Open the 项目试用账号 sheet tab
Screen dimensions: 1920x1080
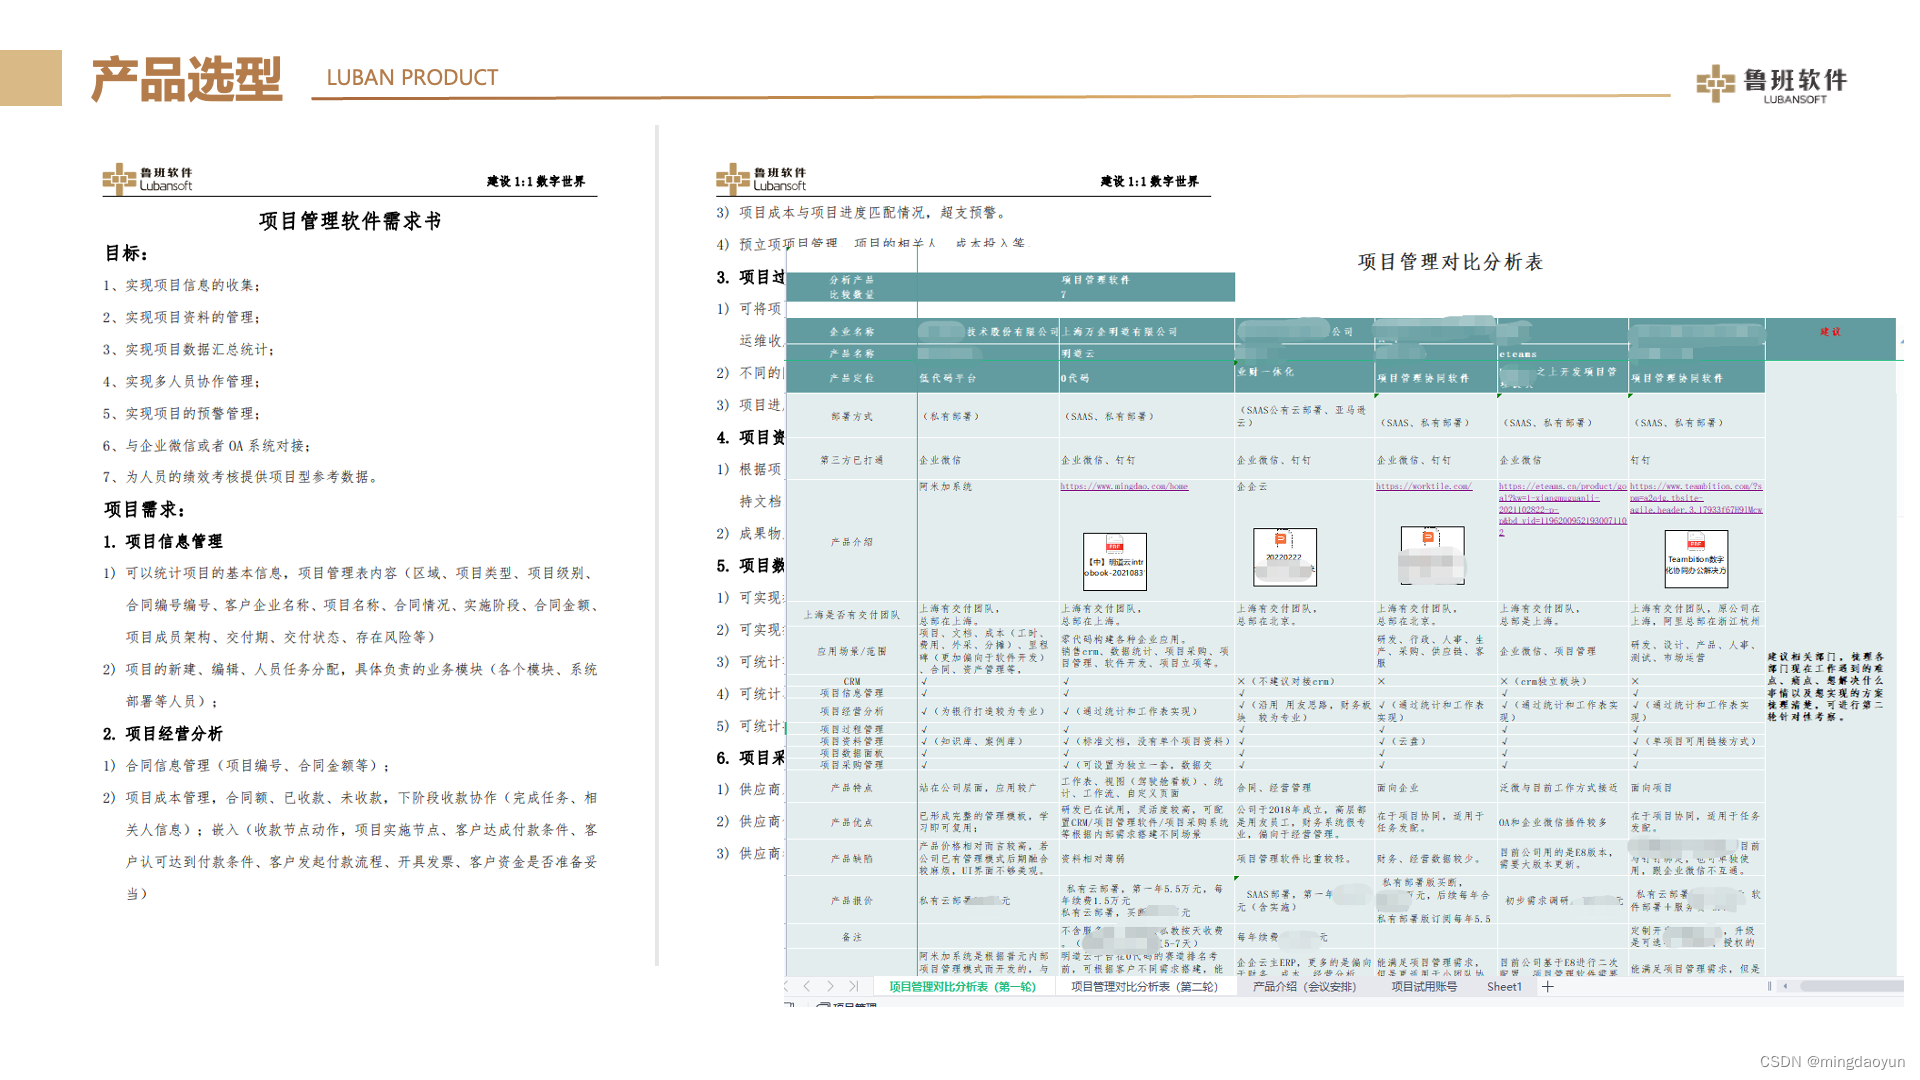tap(1423, 987)
